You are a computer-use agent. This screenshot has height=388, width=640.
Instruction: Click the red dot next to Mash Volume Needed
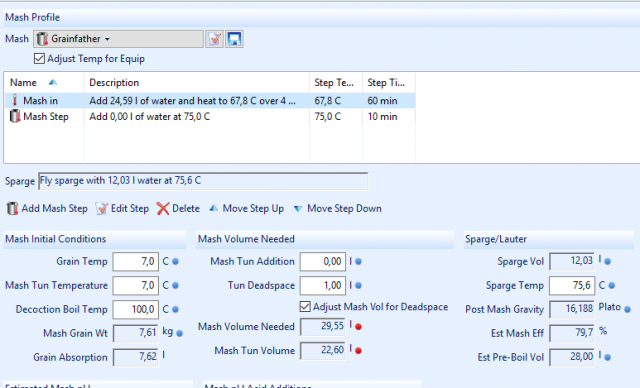(358, 327)
